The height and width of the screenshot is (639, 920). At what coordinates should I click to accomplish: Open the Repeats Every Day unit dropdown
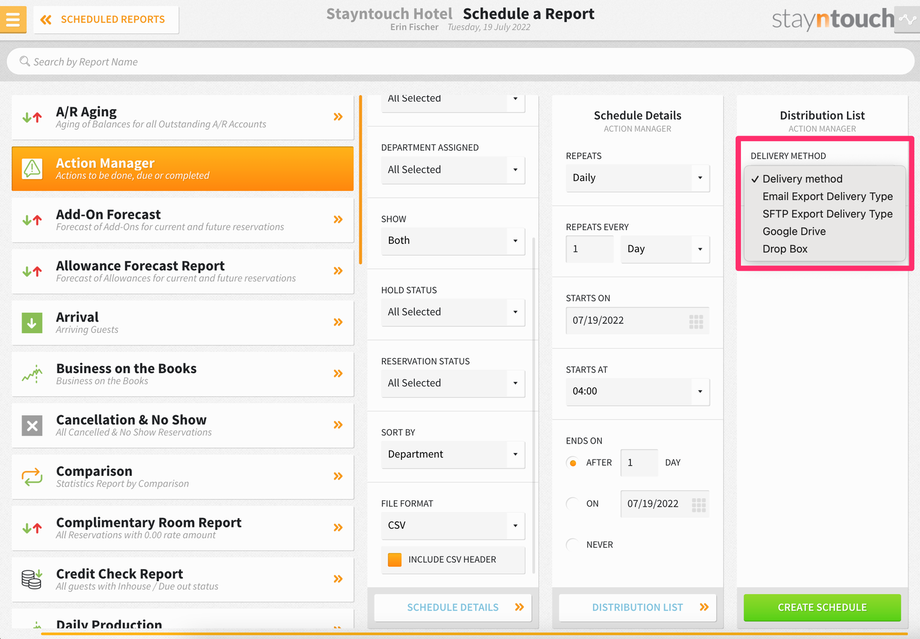665,249
